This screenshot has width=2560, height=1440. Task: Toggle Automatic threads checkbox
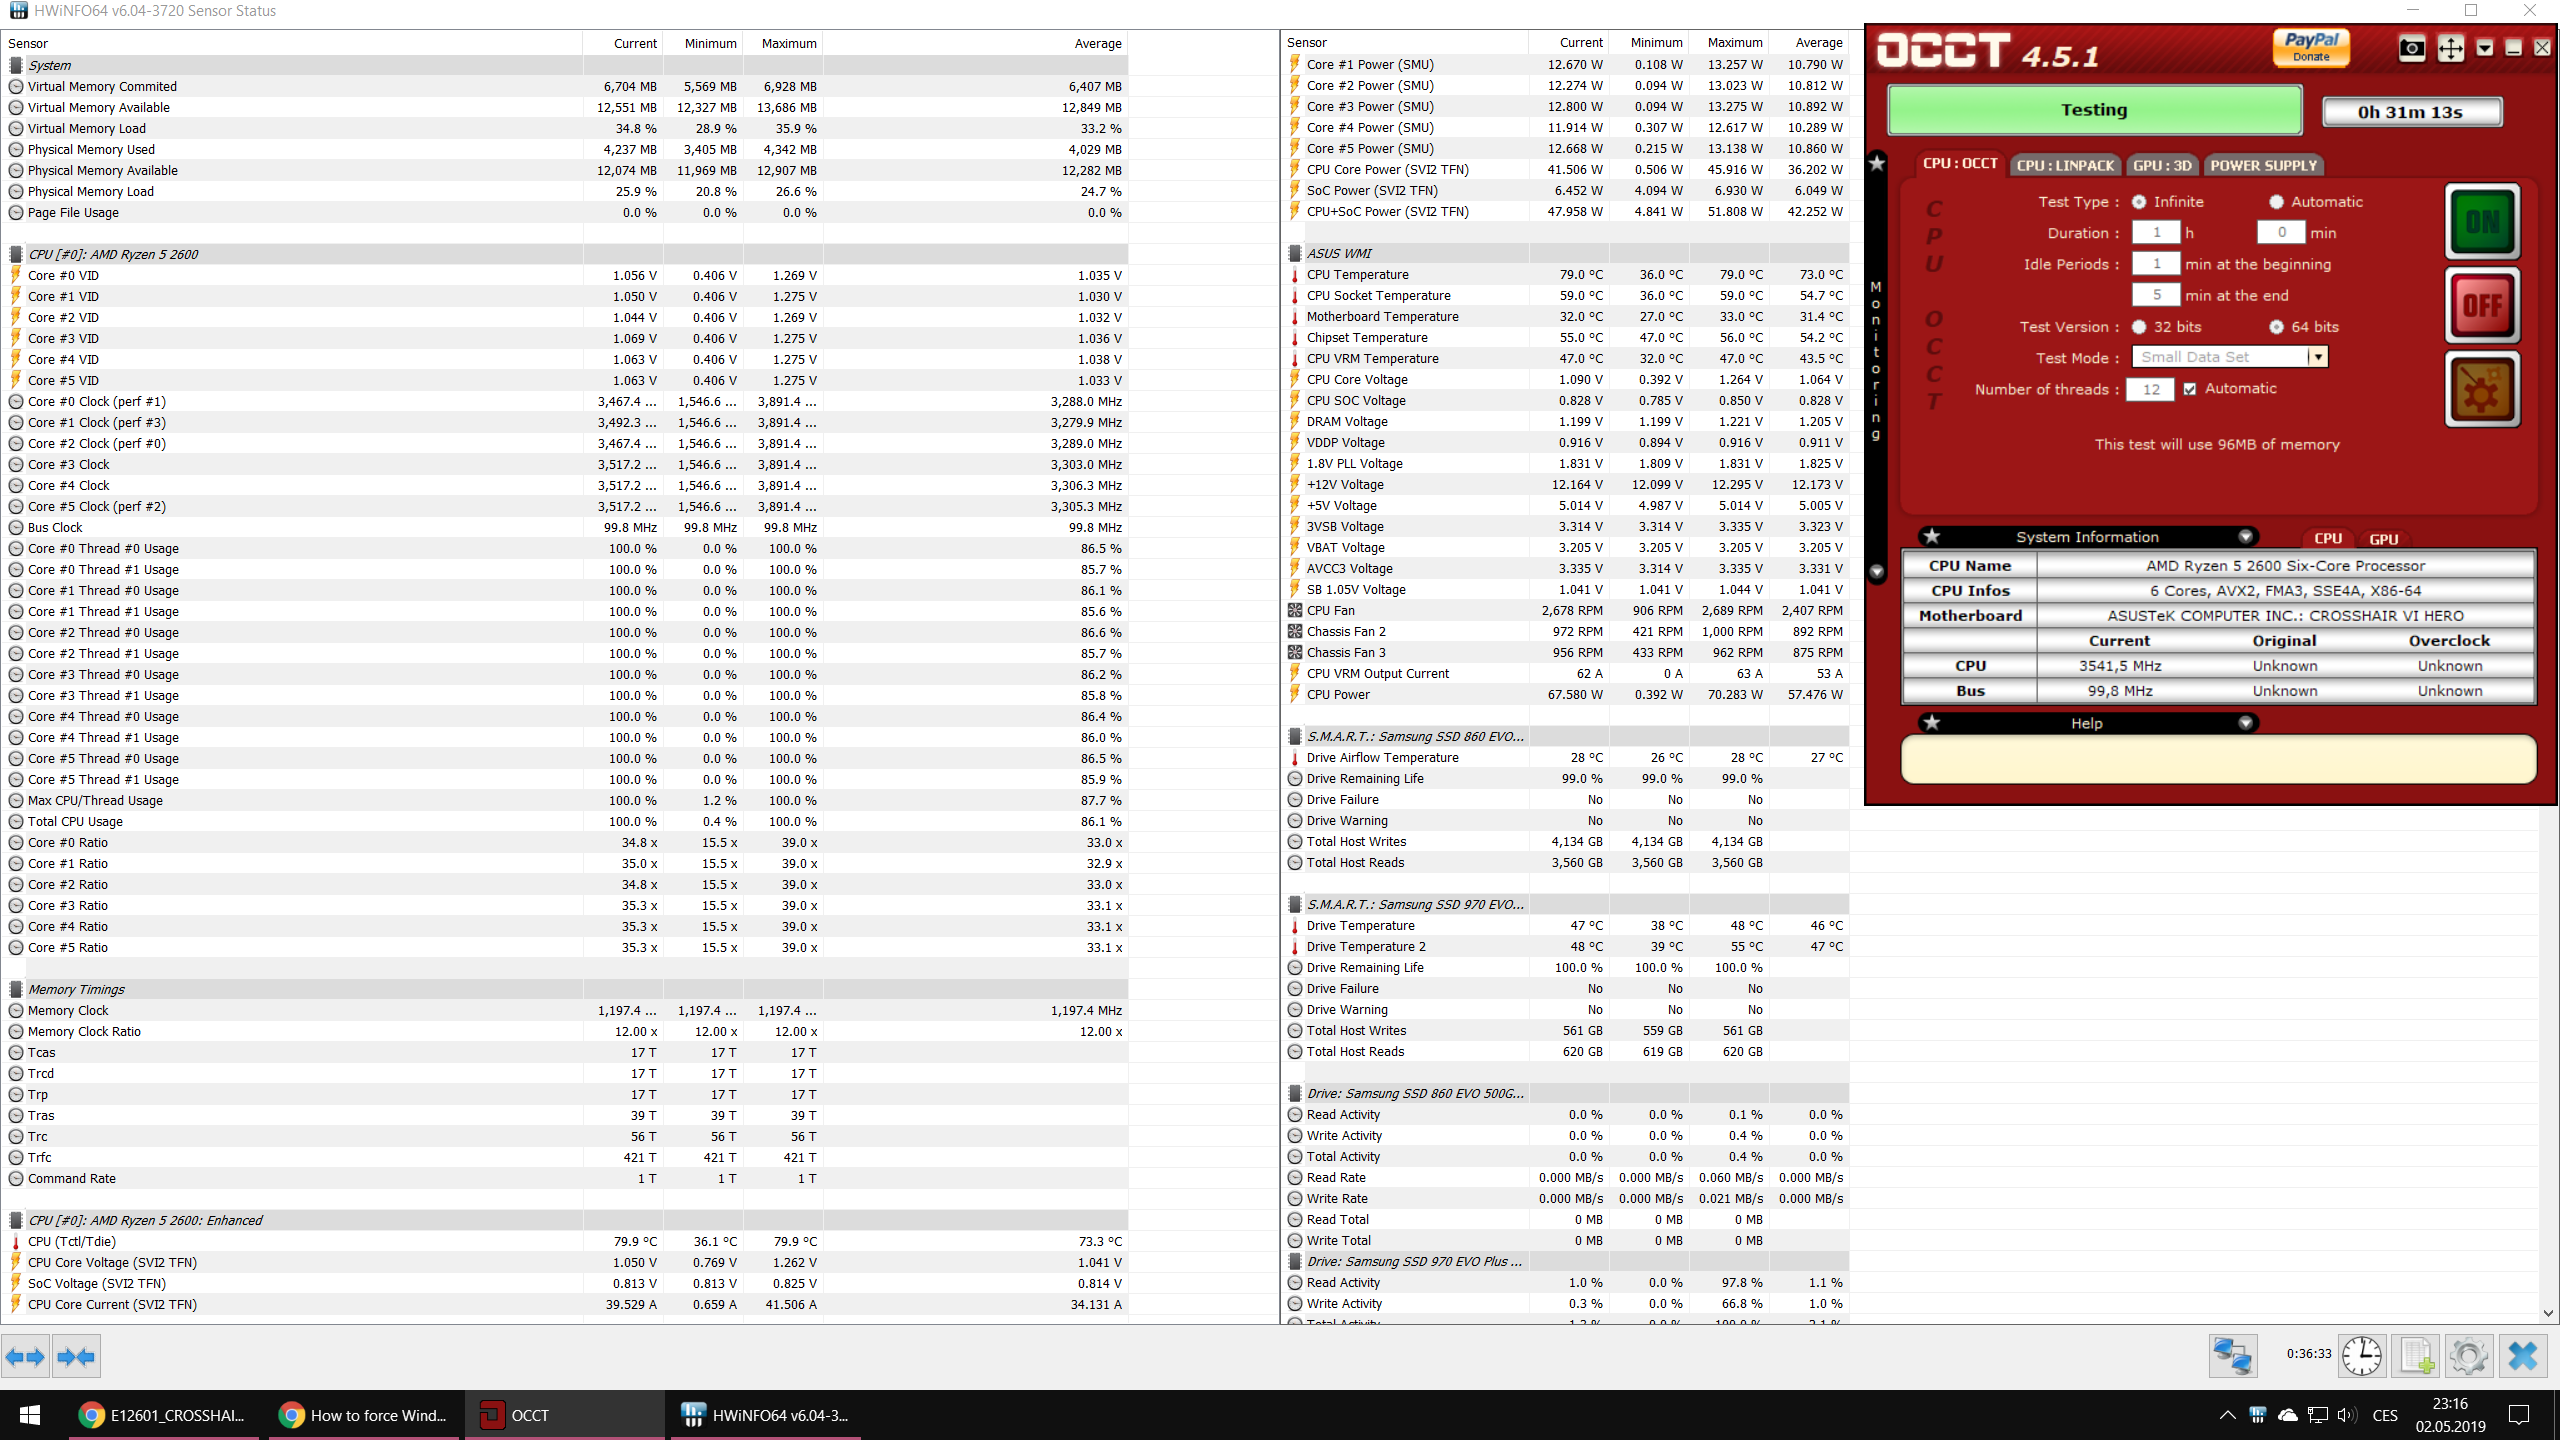pyautogui.click(x=2190, y=389)
